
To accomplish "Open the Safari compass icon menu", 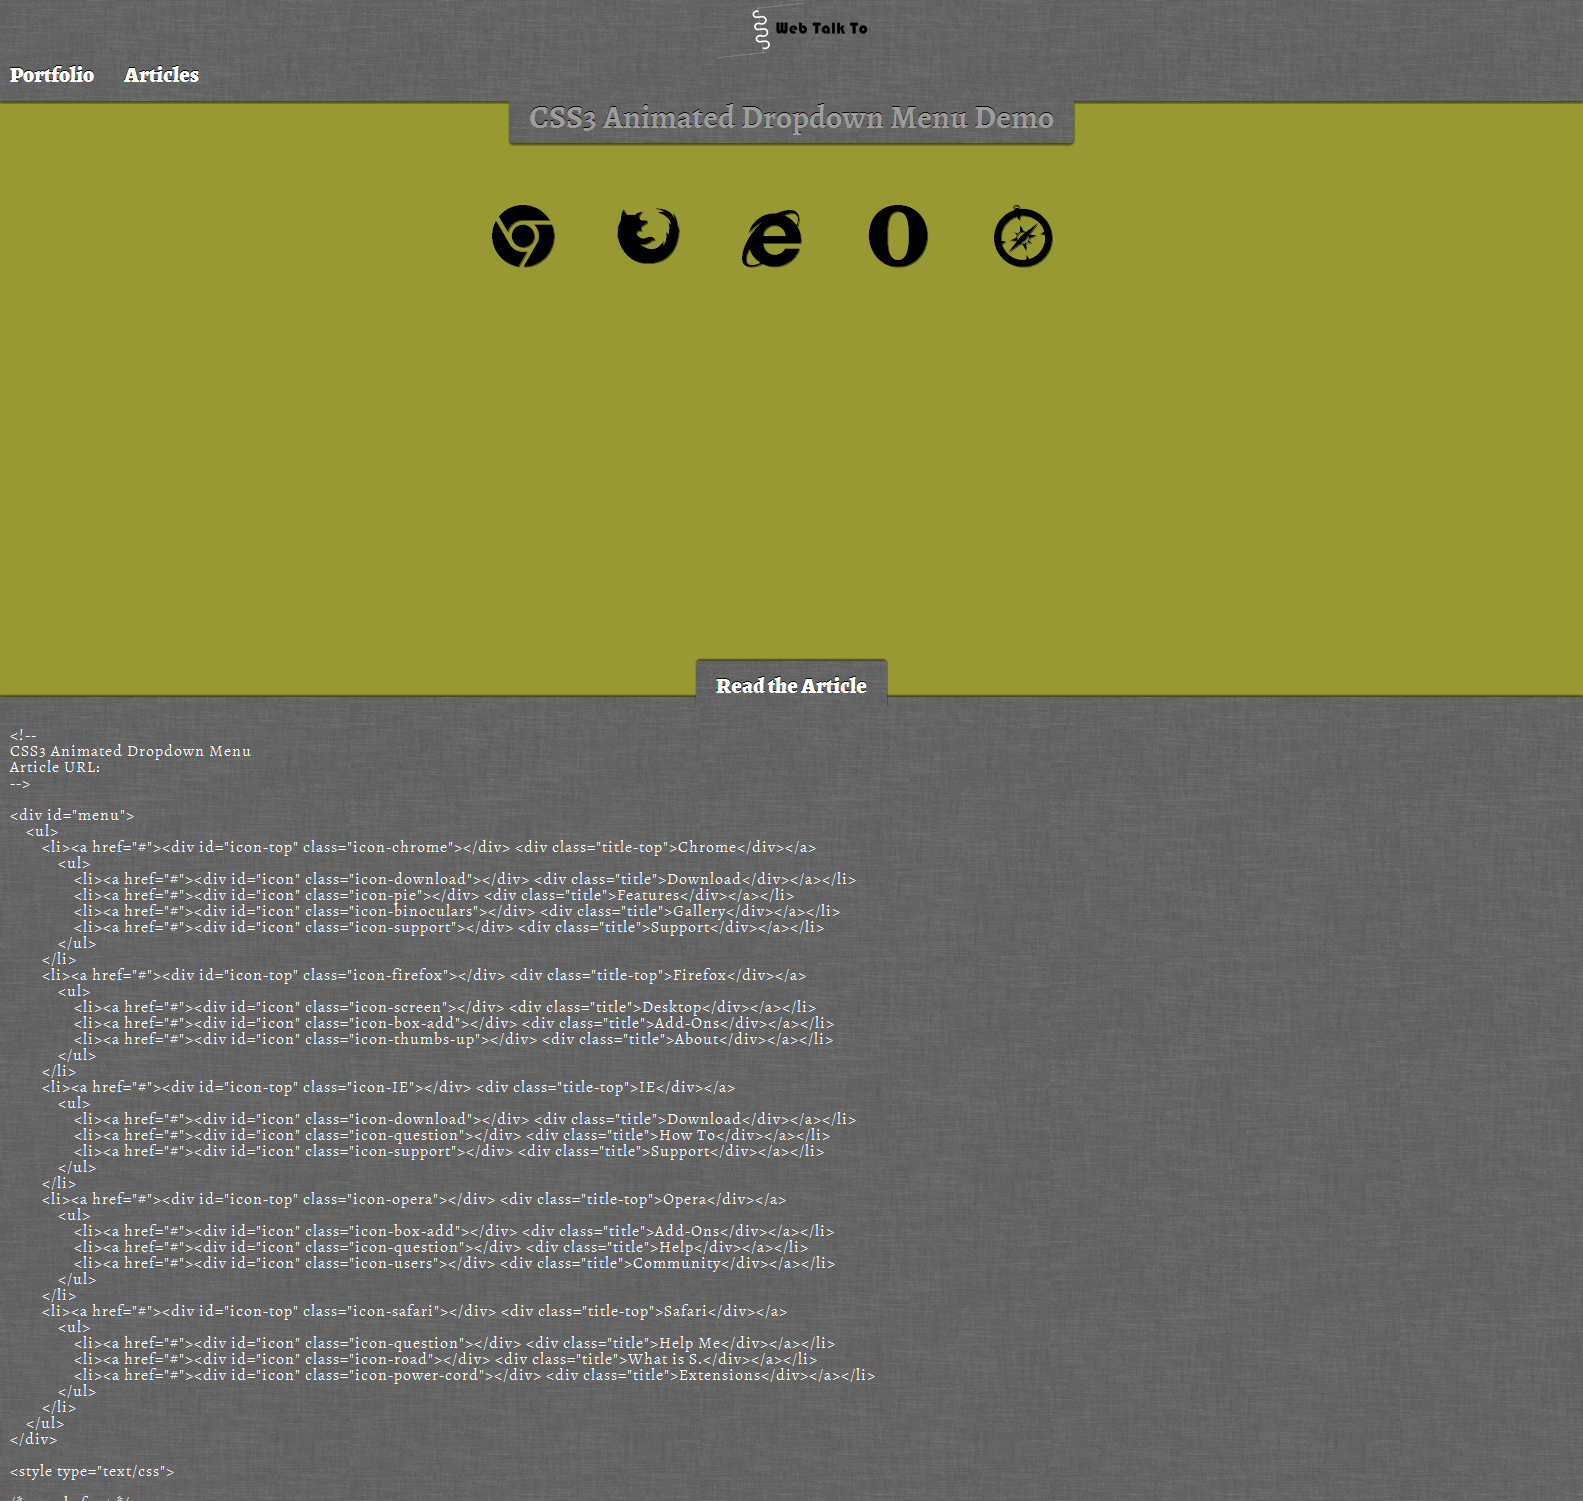I will pos(1023,237).
